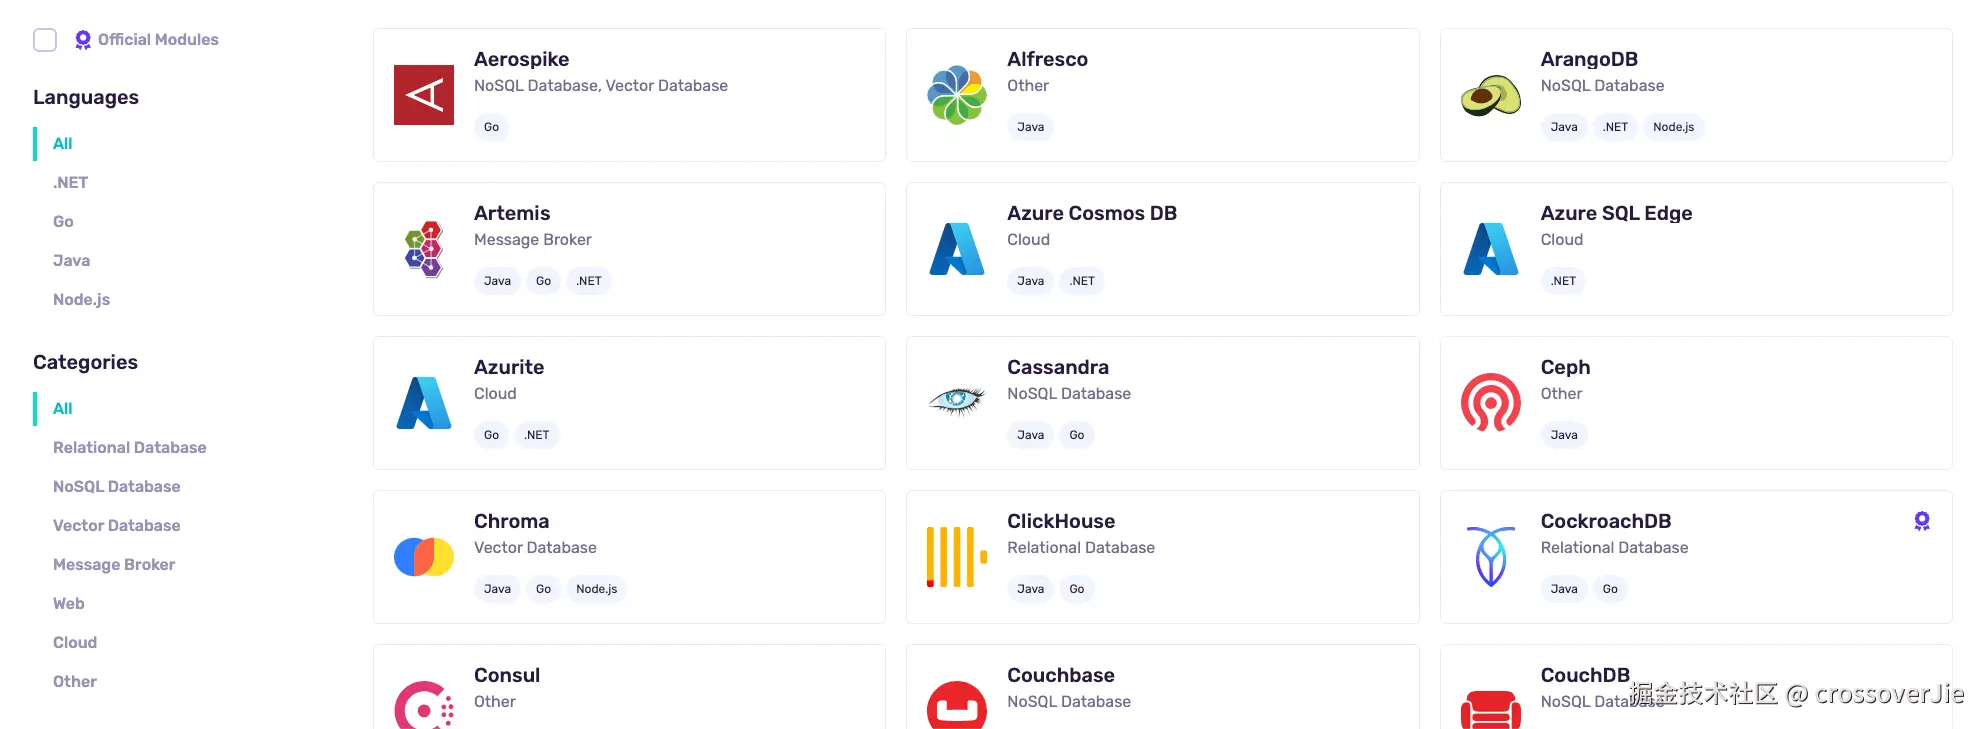Image resolution: width=1986 pixels, height=729 pixels.
Task: Click the ArangoDB avocado logo
Action: [1491, 96]
